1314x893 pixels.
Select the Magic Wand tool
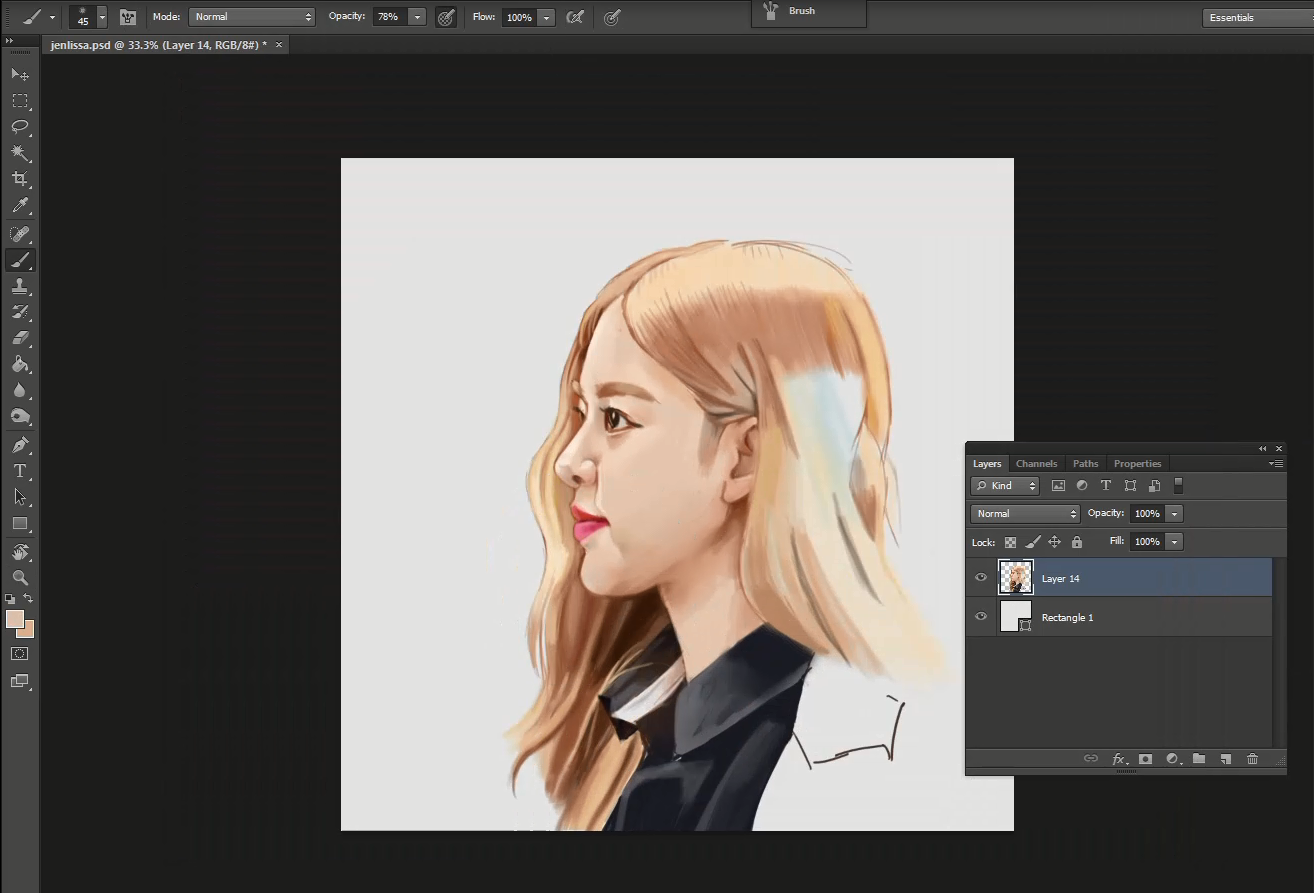(19, 153)
